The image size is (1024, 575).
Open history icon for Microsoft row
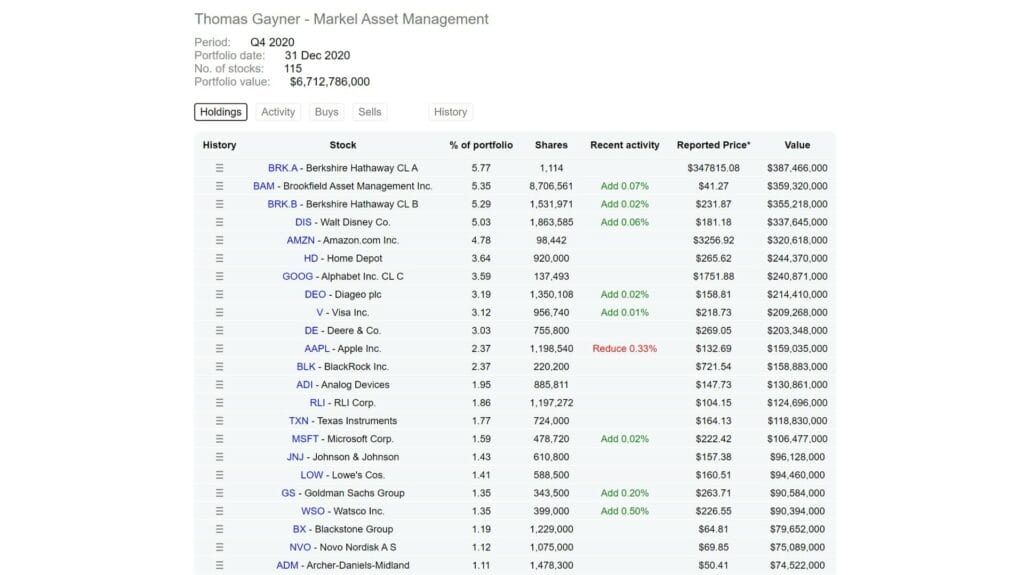219,439
